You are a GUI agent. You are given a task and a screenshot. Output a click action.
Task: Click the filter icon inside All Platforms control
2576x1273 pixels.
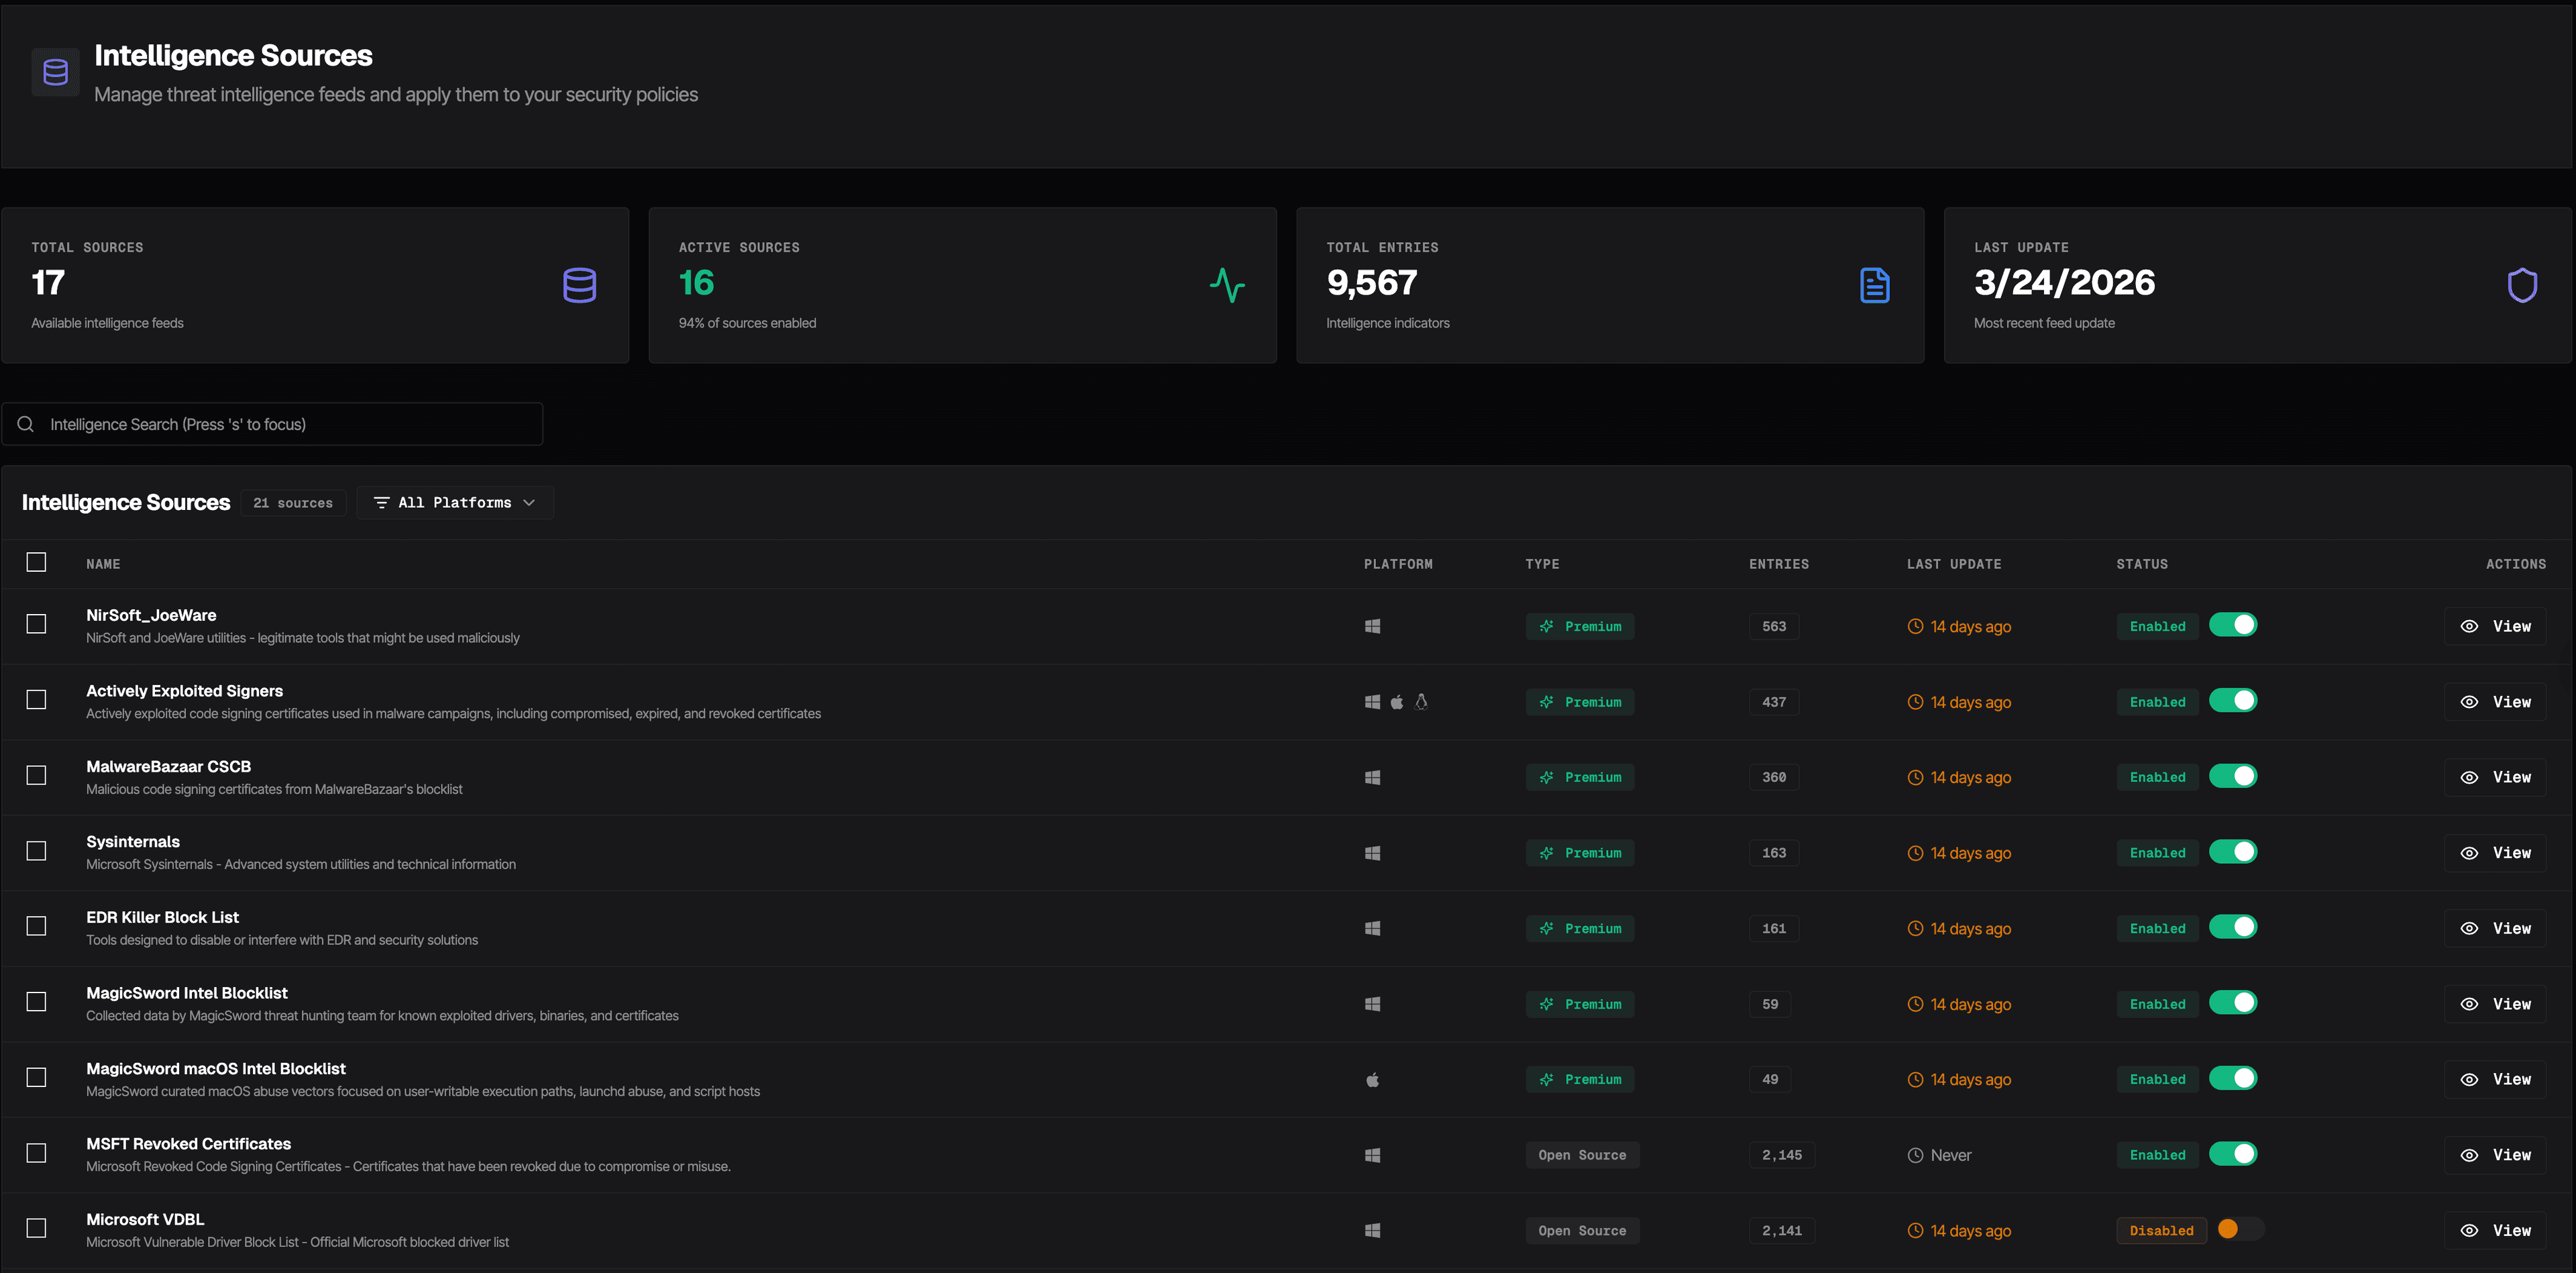382,502
